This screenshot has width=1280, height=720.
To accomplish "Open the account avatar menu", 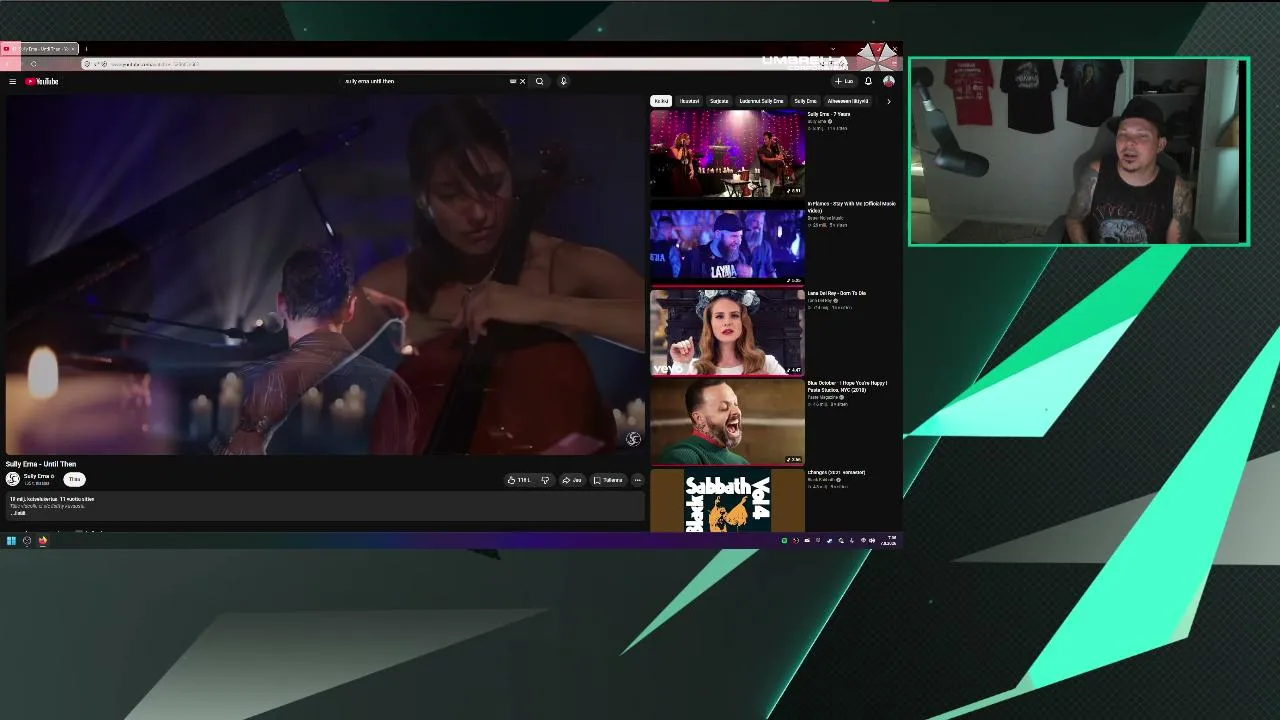I will [x=888, y=81].
